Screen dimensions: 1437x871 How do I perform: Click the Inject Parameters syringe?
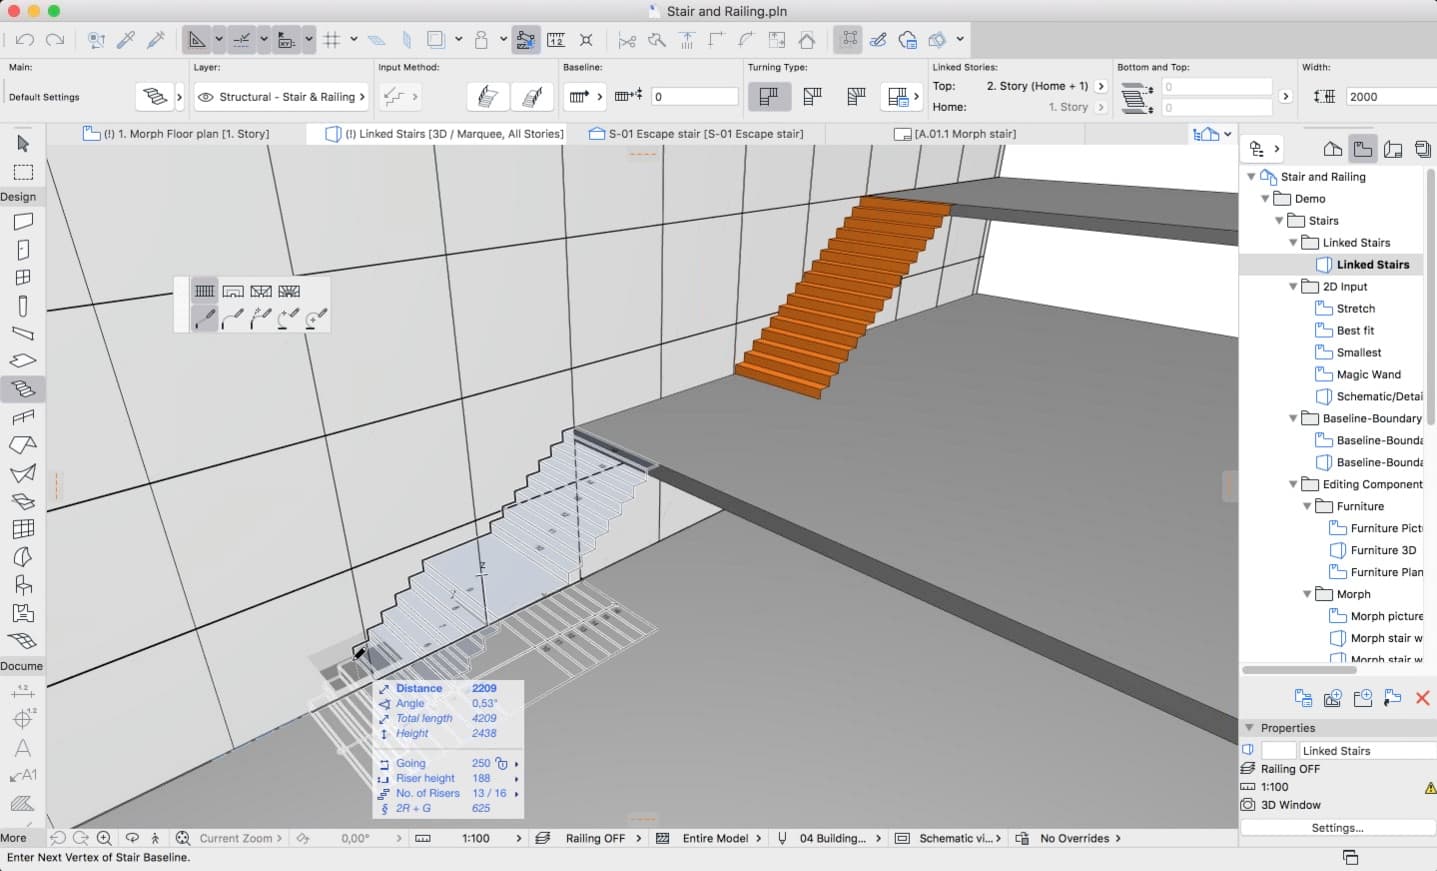pos(156,40)
